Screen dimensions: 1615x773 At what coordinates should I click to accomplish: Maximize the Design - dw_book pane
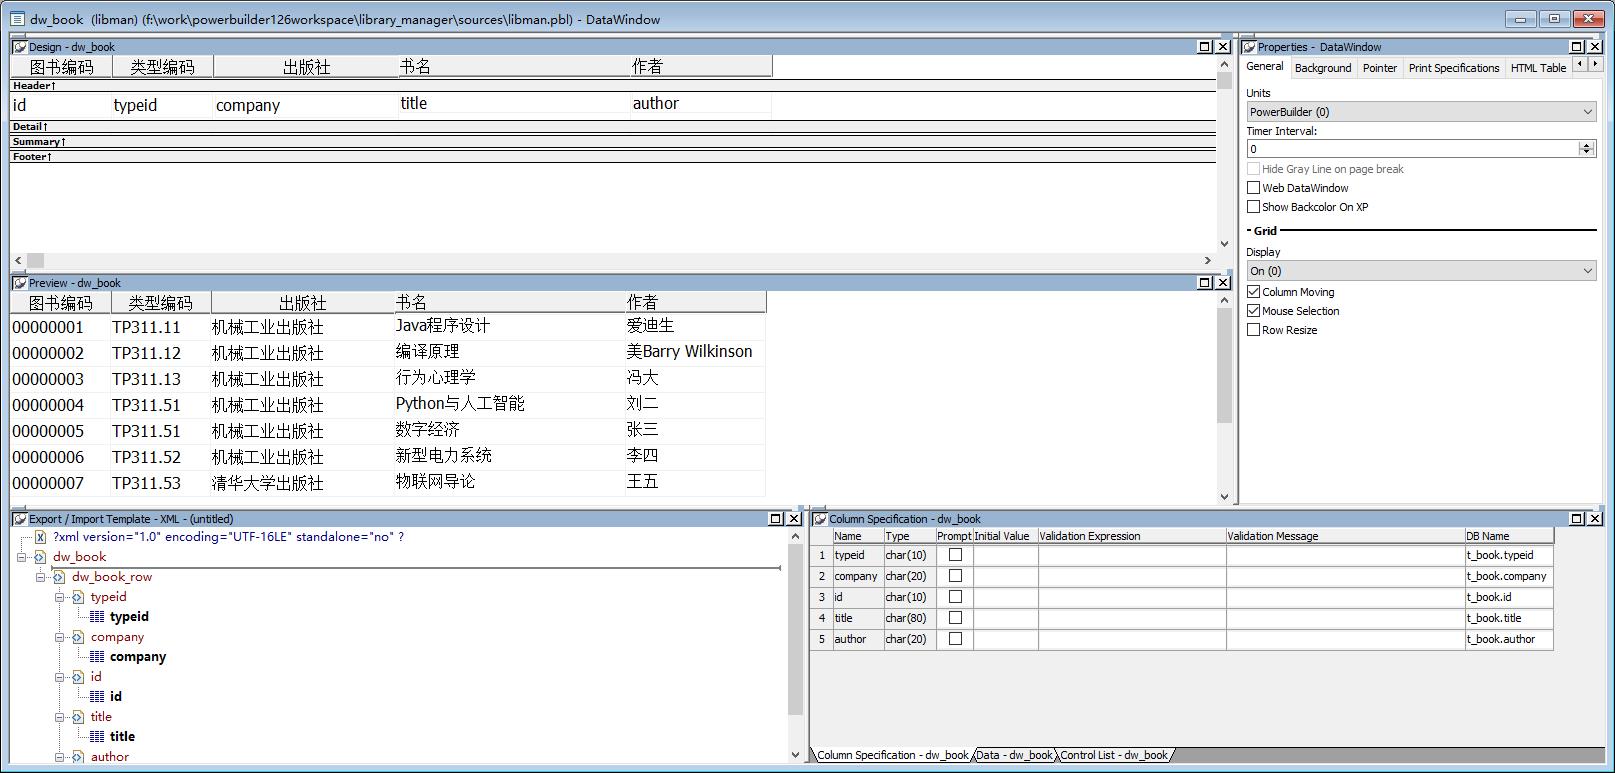(1204, 47)
